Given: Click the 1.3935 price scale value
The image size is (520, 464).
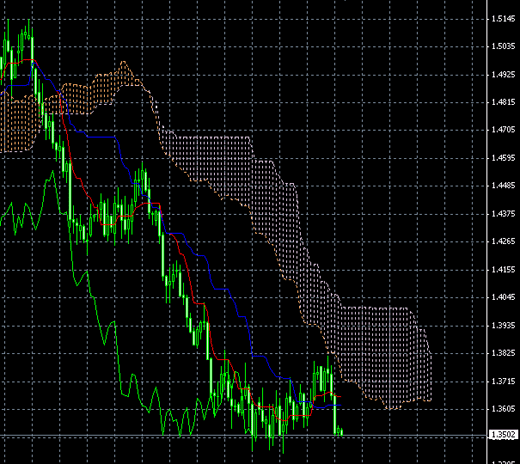Looking at the screenshot, I should (x=504, y=325).
